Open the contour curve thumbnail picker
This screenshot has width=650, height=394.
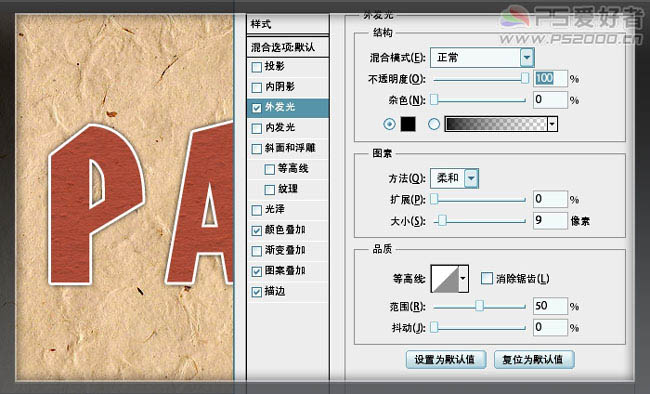click(445, 279)
